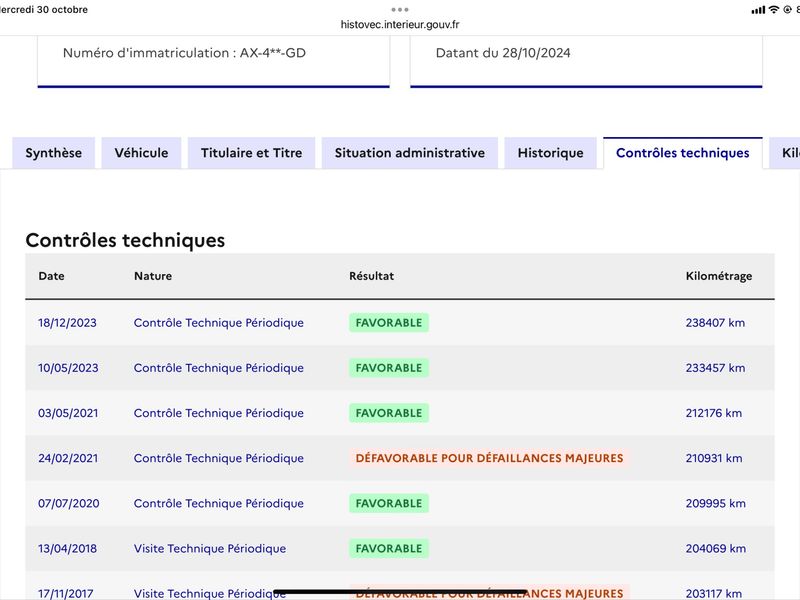Click the Nature column header
800x600 pixels.
pos(153,276)
